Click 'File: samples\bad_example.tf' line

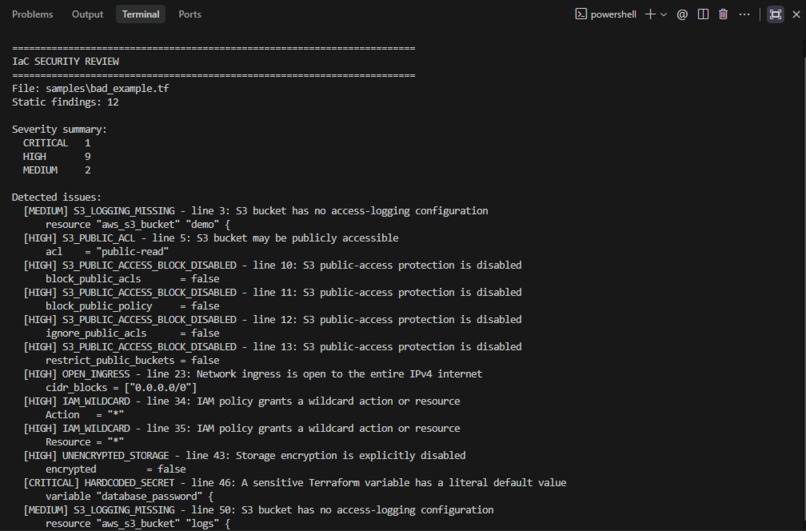90,88
